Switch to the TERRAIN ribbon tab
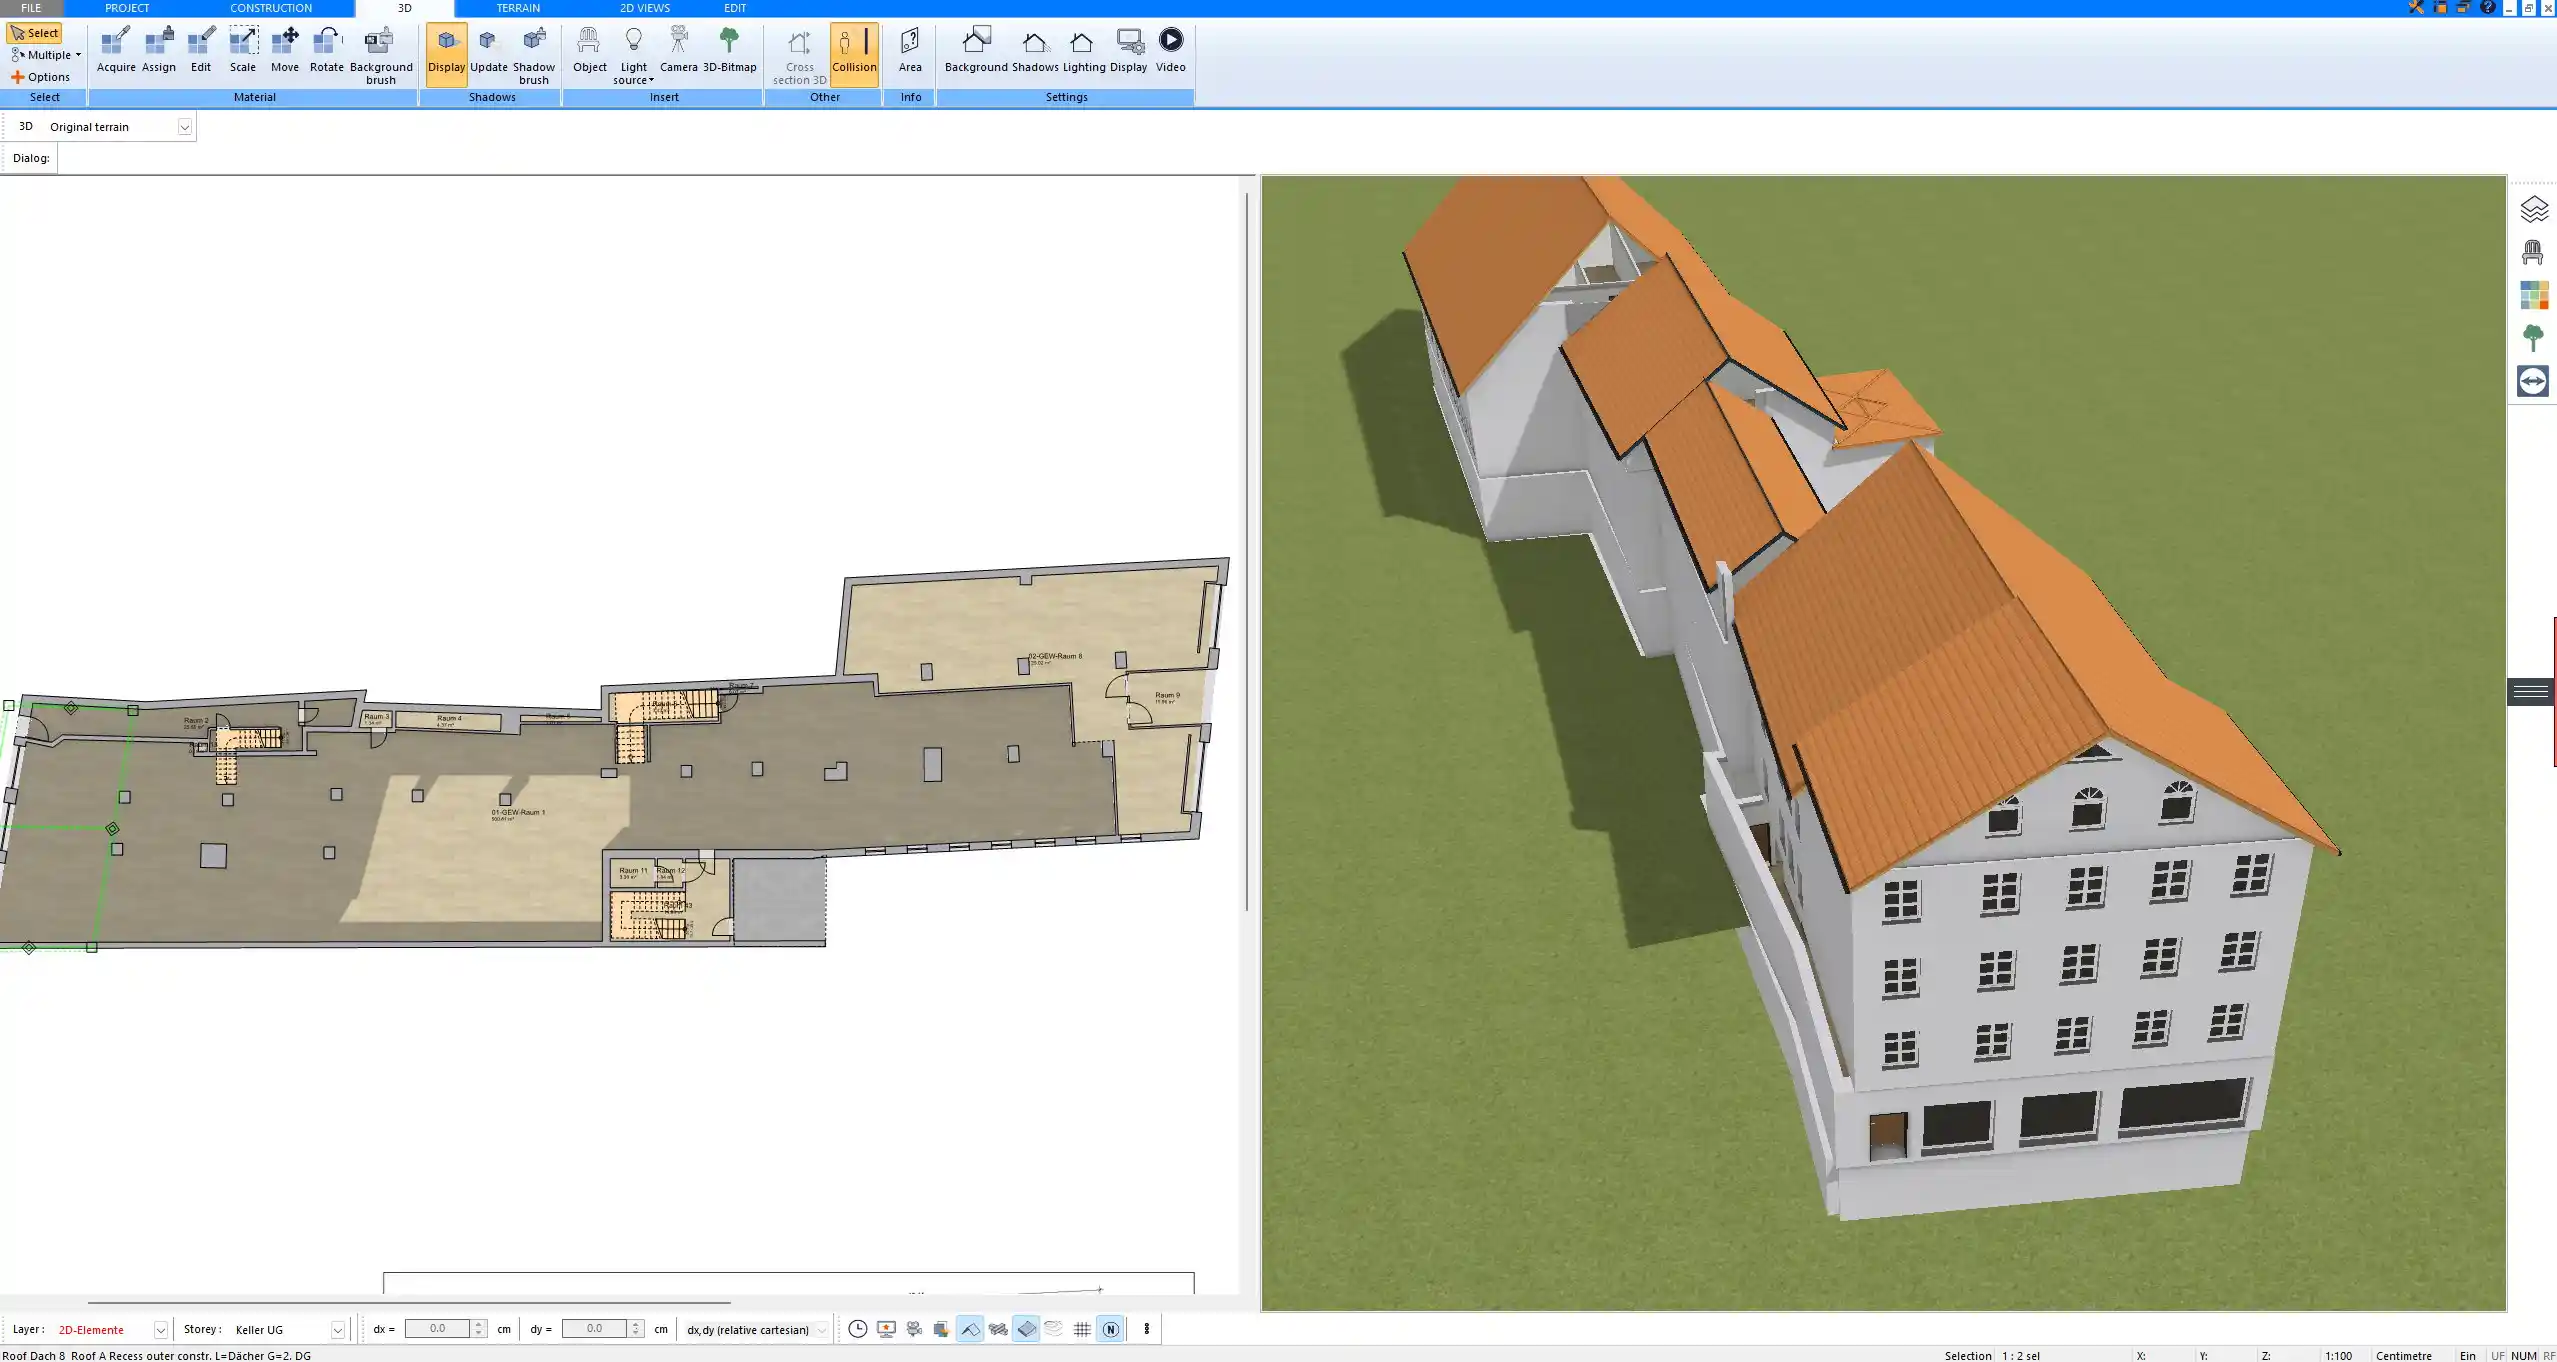Image resolution: width=2557 pixels, height=1362 pixels. click(x=516, y=7)
